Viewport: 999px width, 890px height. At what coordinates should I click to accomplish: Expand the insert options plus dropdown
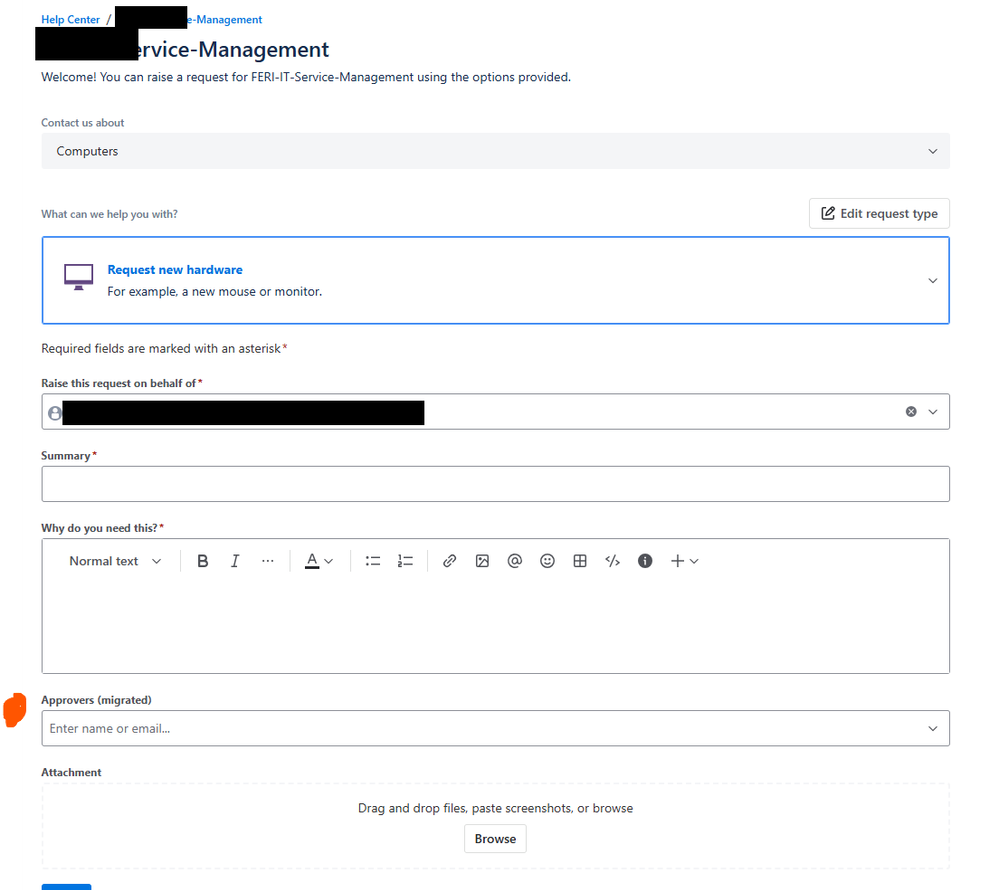click(x=684, y=561)
